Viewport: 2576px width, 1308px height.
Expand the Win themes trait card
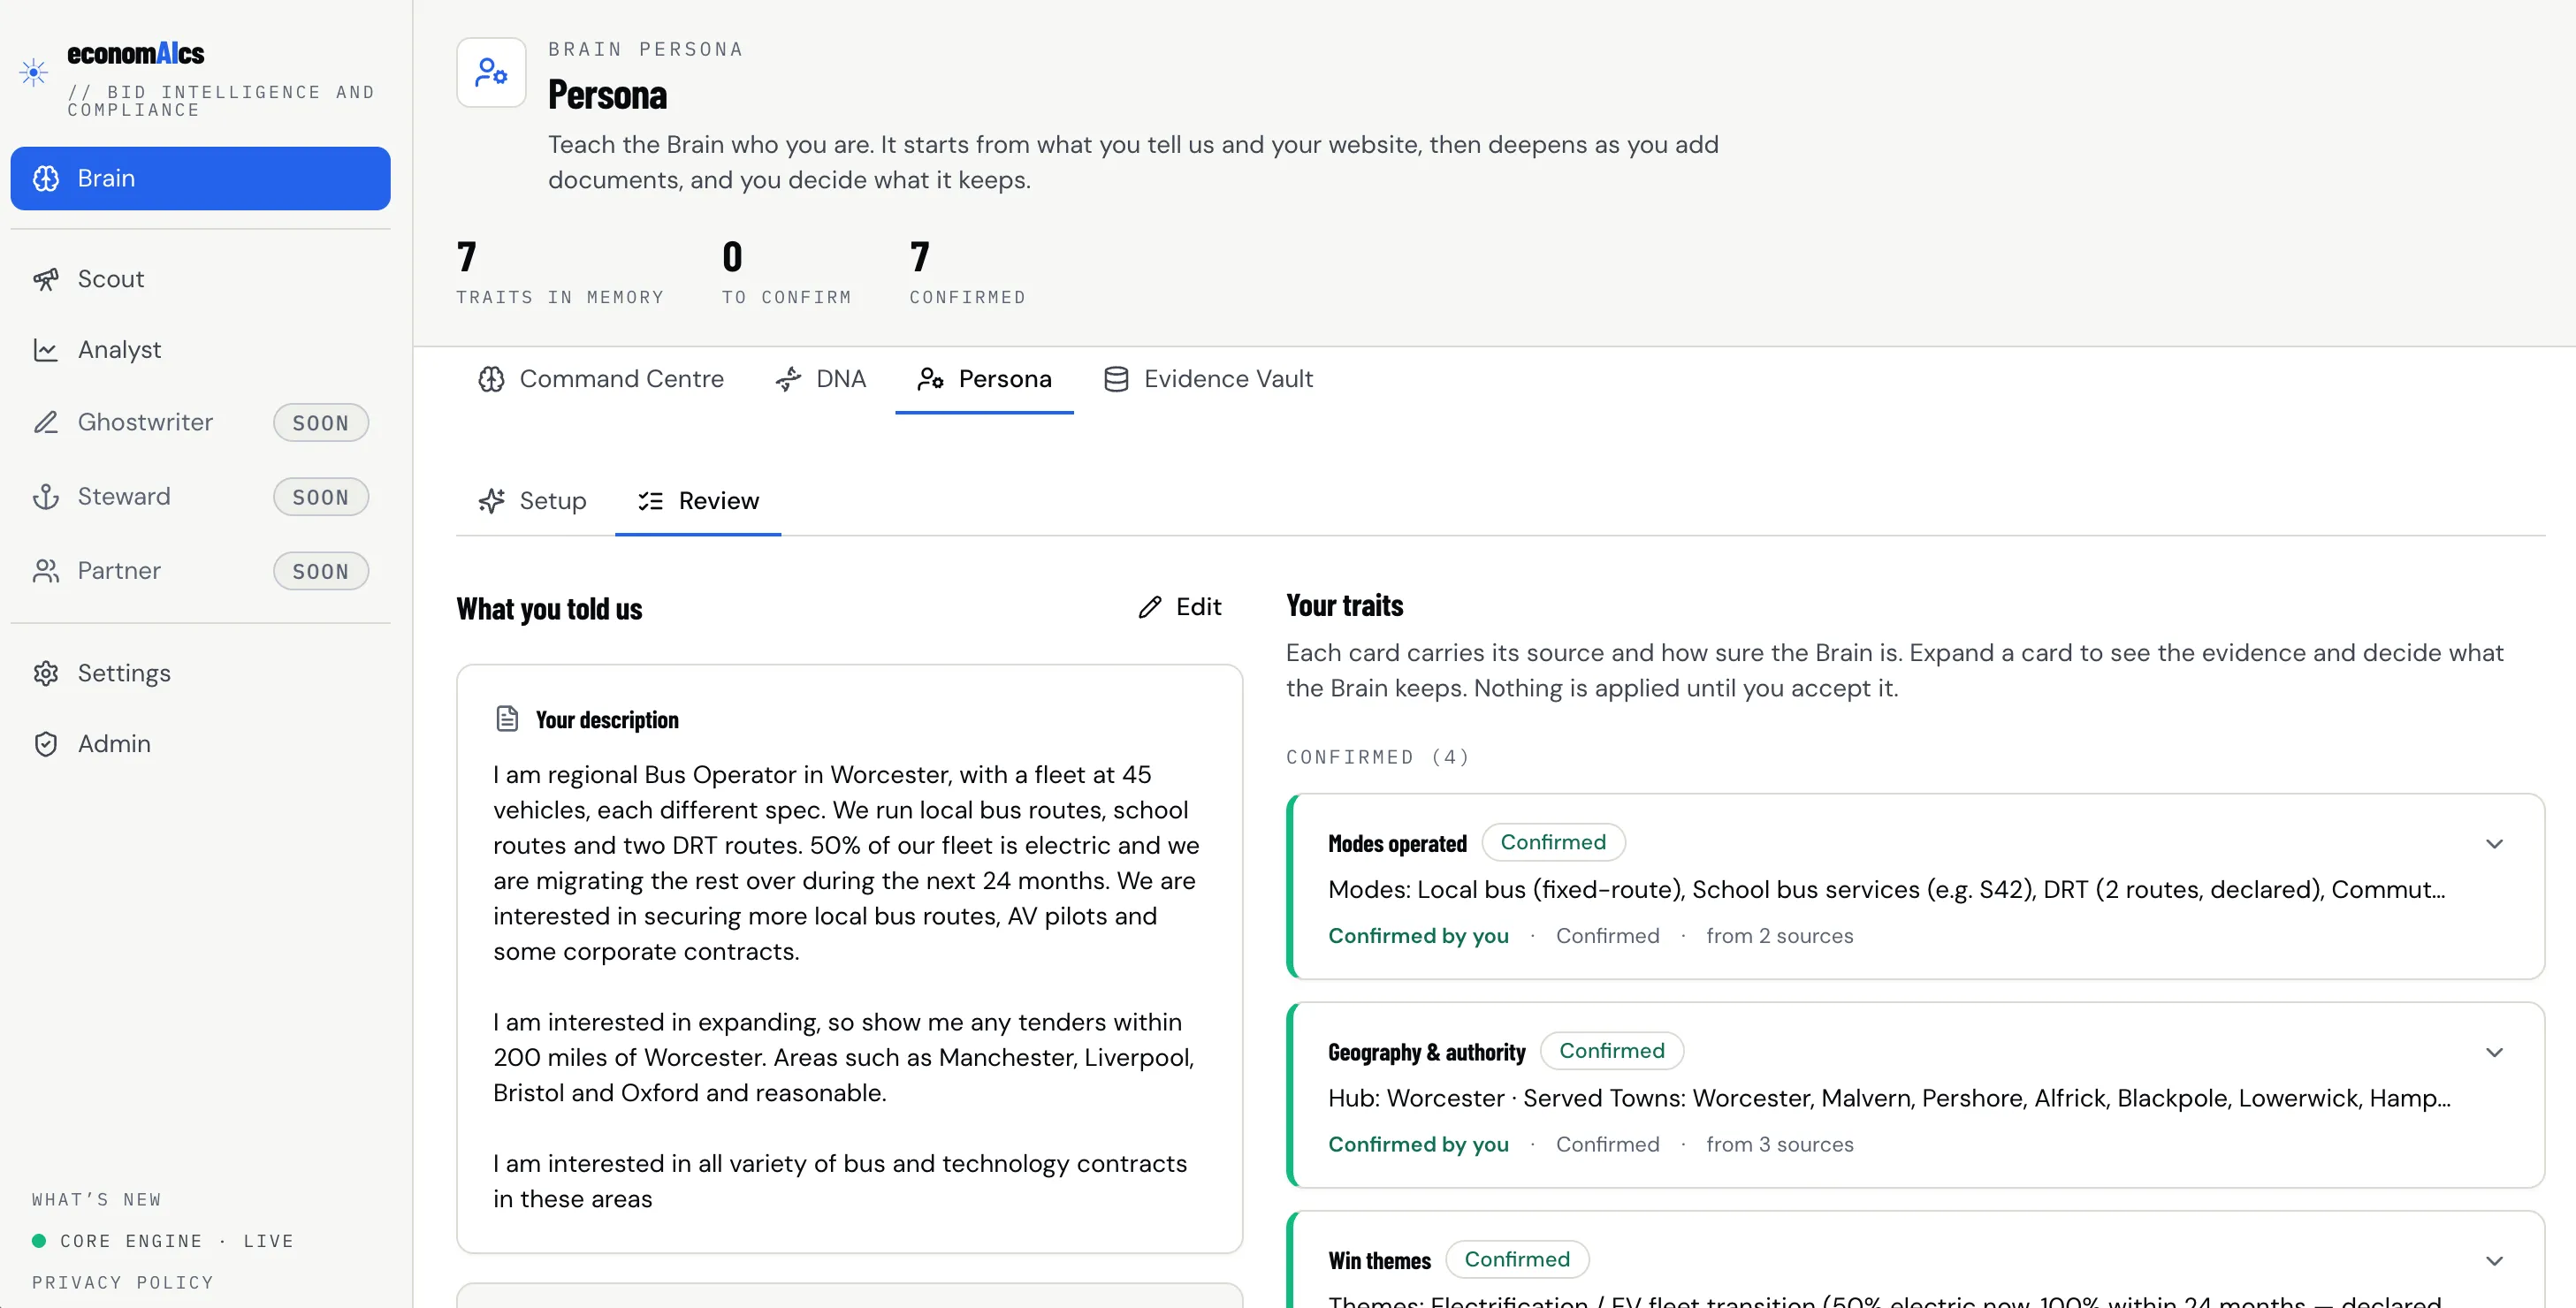click(2494, 1261)
